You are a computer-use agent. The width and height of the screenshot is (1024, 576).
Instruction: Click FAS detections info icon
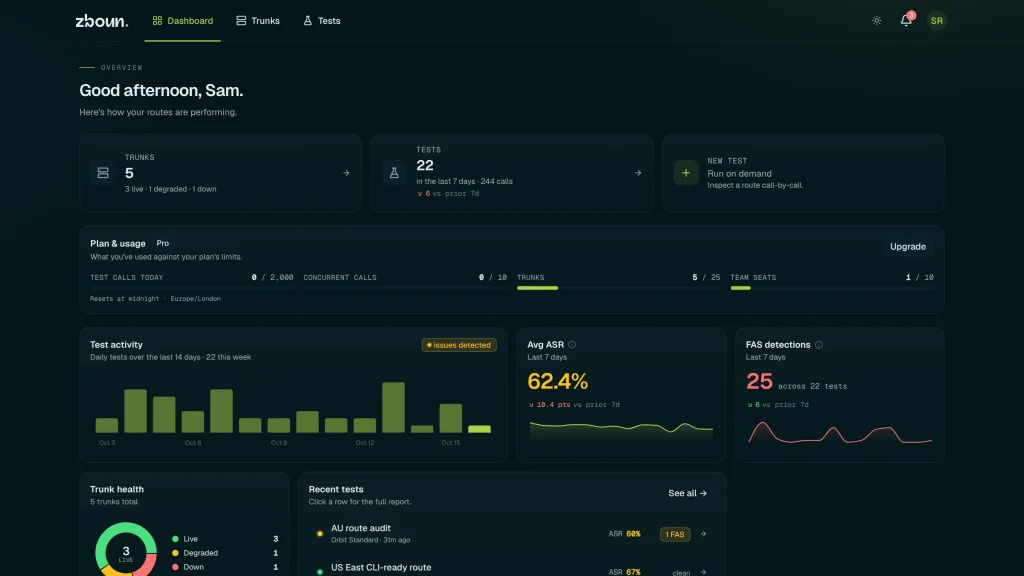(819, 345)
